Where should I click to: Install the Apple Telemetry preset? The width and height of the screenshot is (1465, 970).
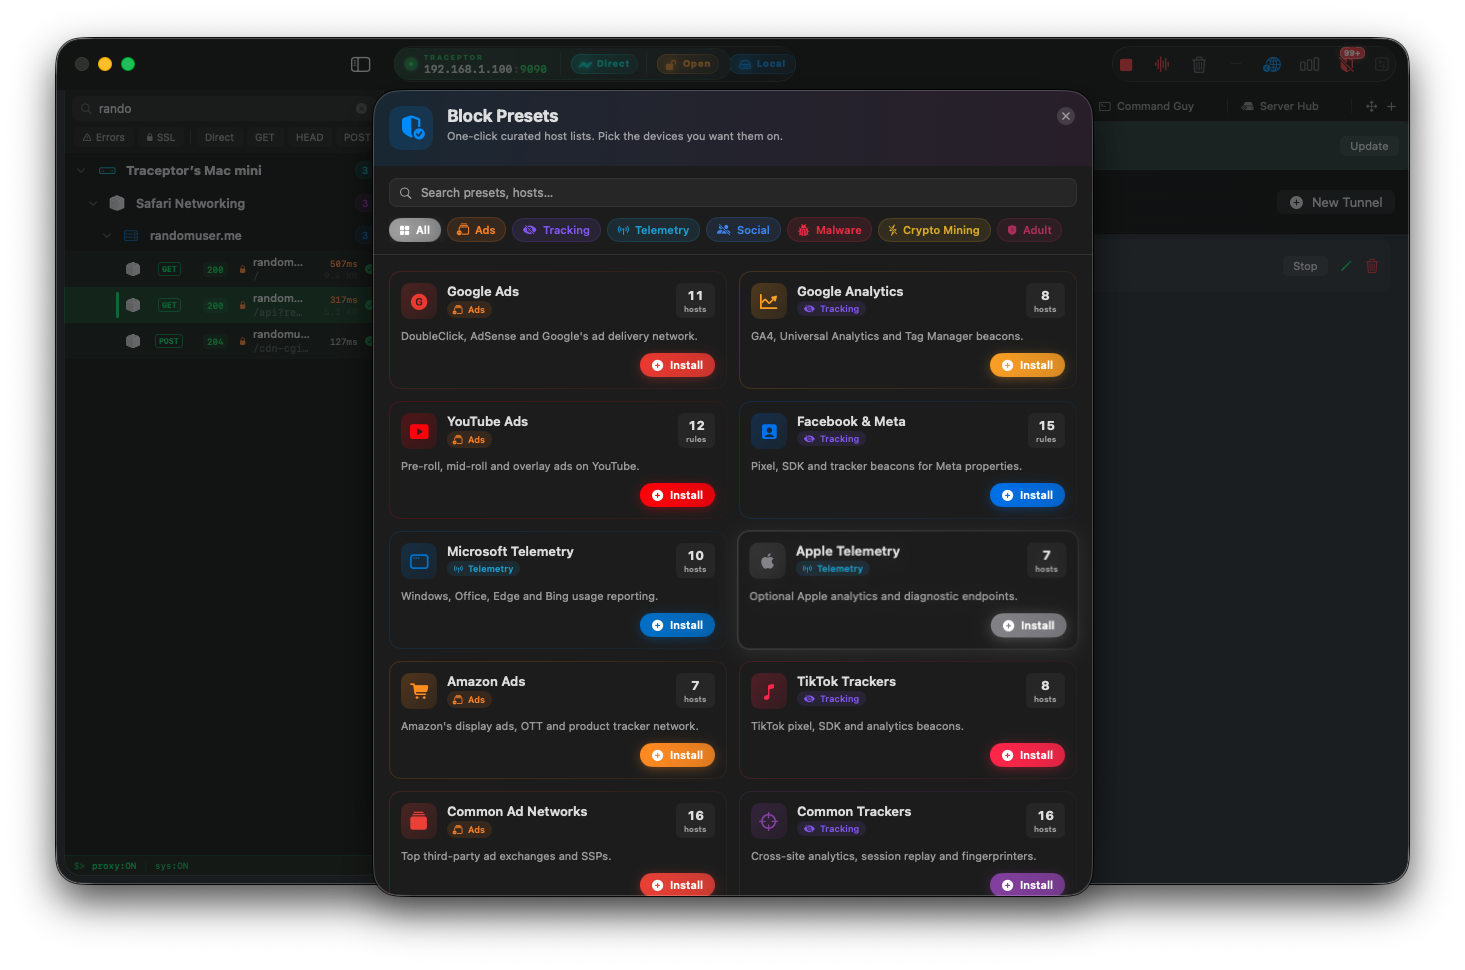pos(1029,625)
